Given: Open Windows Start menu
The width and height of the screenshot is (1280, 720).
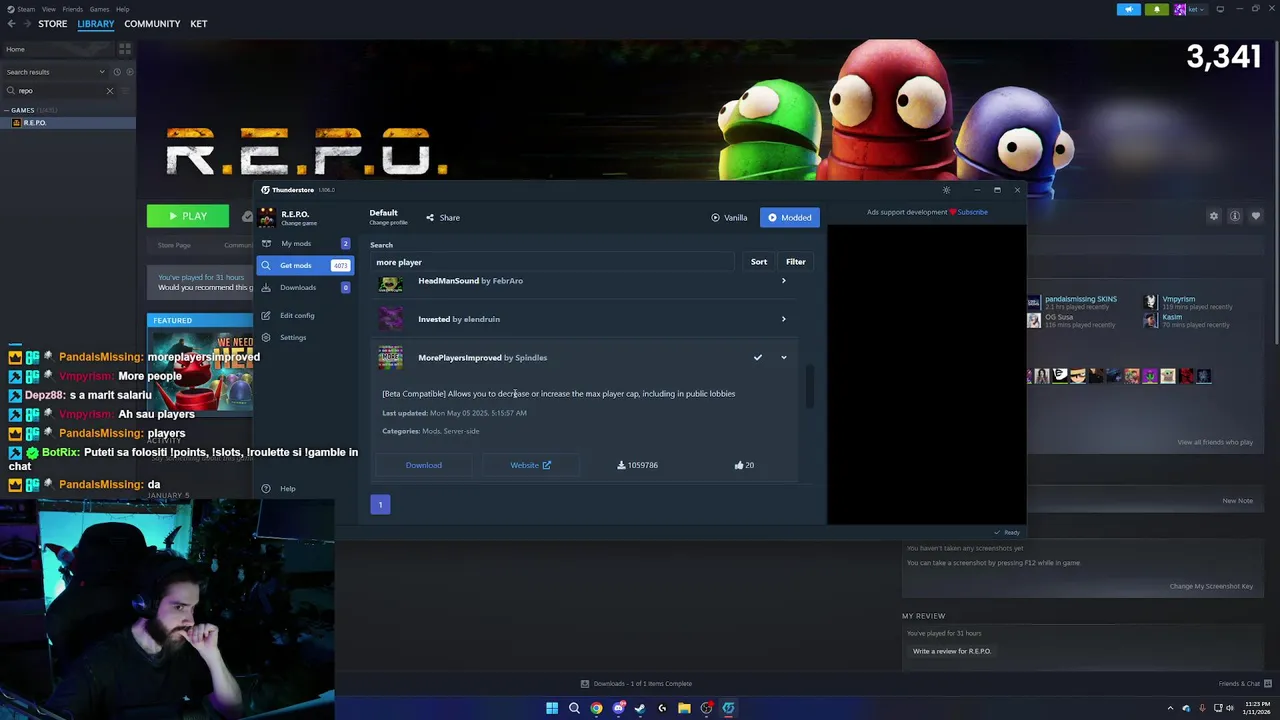Looking at the screenshot, I should (x=552, y=708).
